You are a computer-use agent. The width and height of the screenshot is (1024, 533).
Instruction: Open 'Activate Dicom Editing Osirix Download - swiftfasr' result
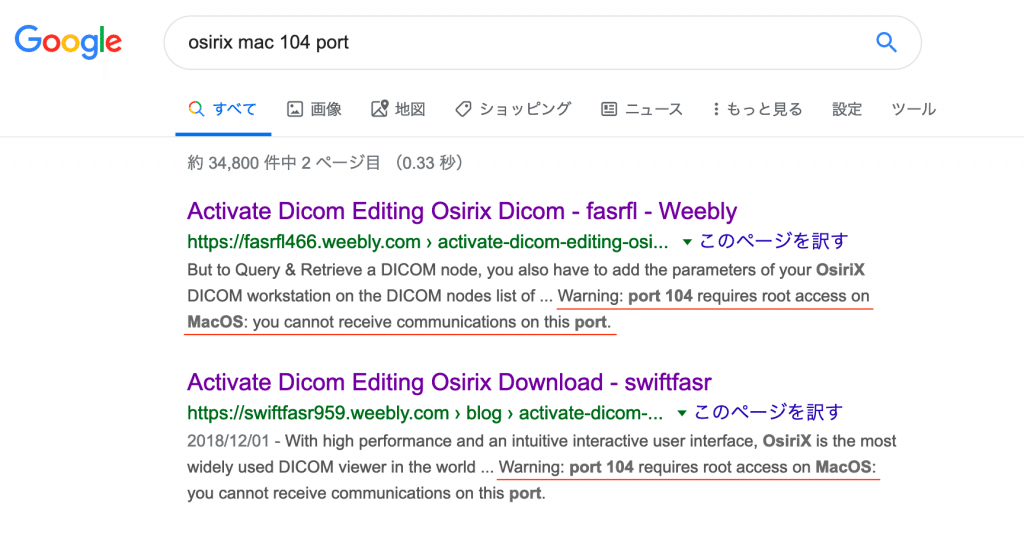click(x=449, y=383)
